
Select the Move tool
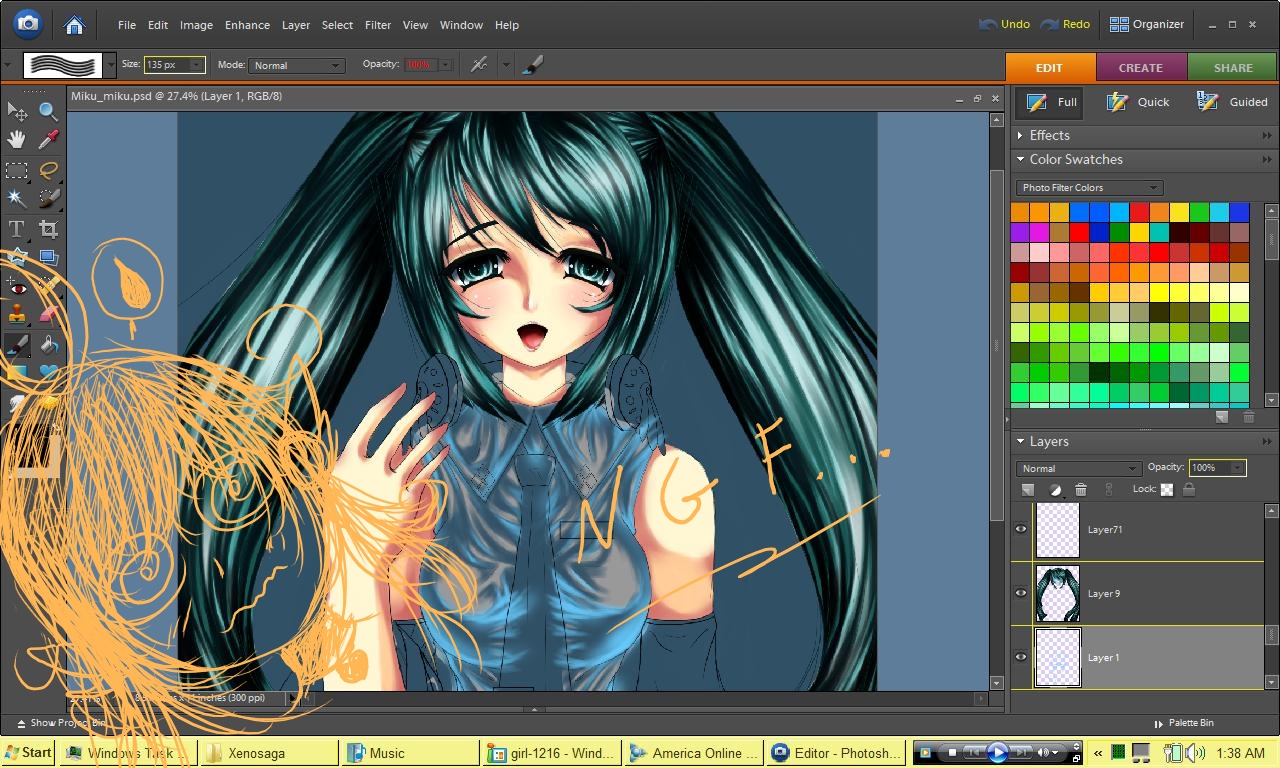coord(17,111)
